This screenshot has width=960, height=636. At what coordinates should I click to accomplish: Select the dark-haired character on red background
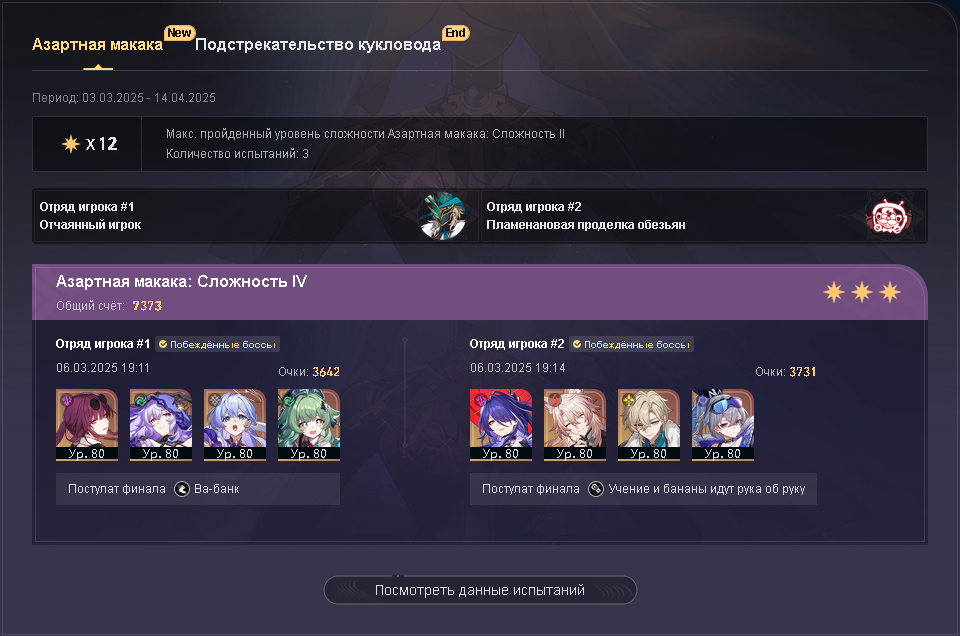coord(501,425)
